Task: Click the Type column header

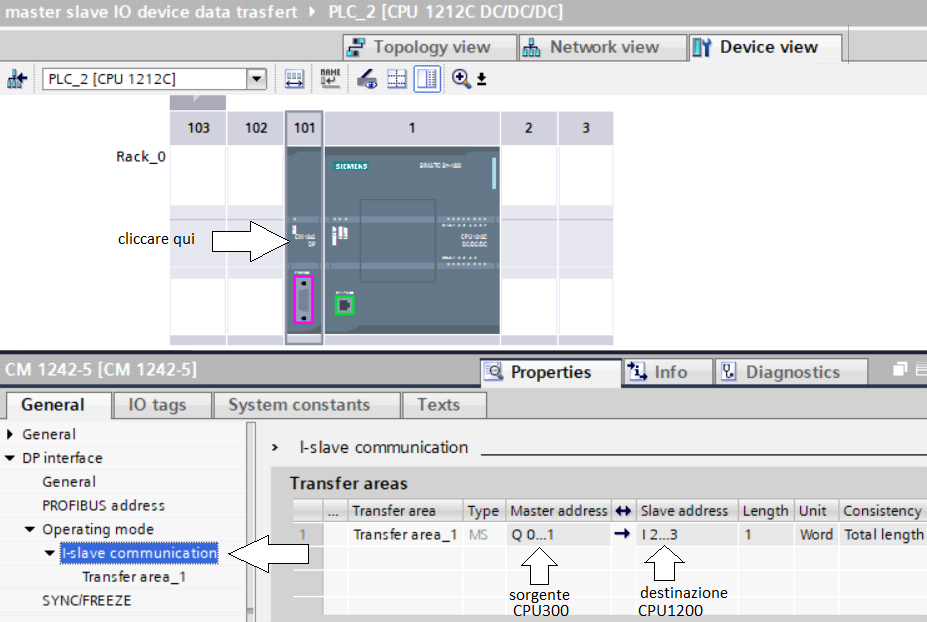Action: pyautogui.click(x=484, y=510)
